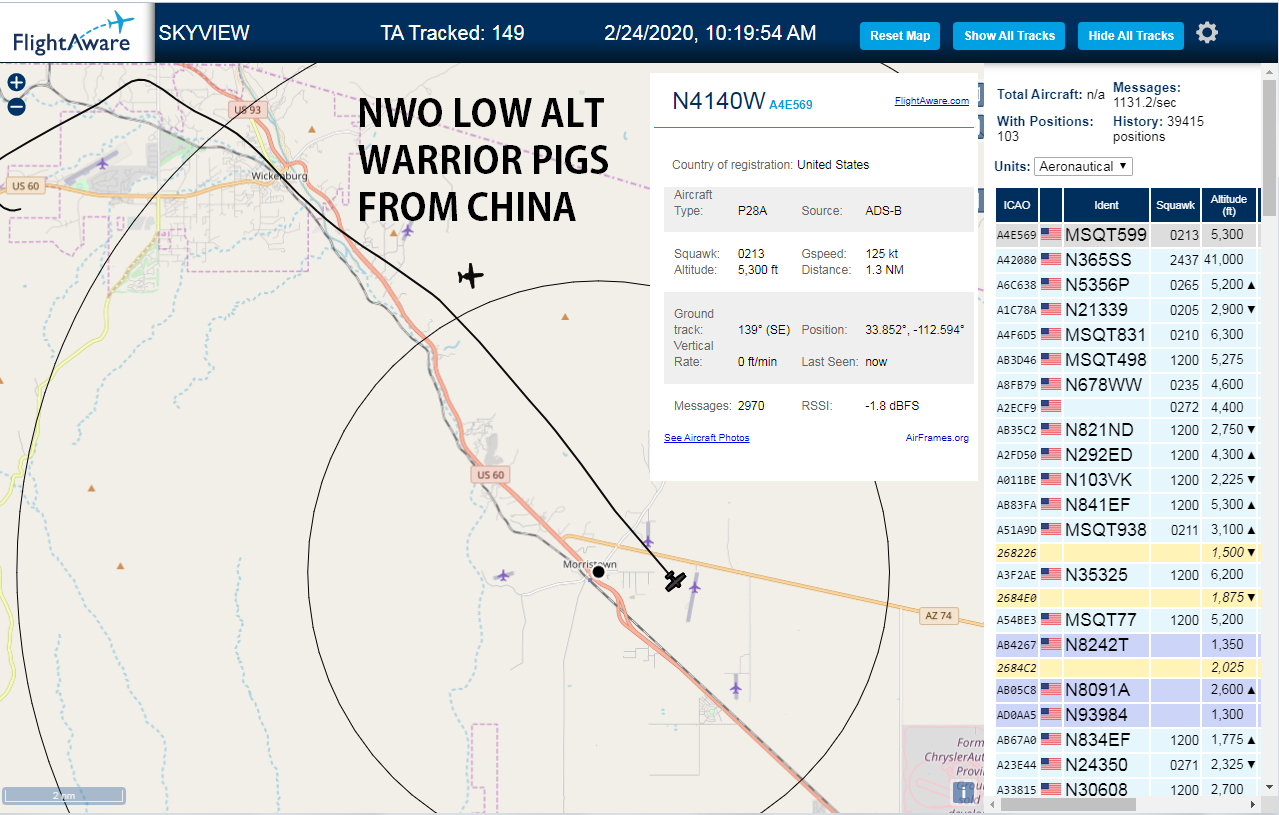
Task: Select the N678WW ident in aircraft list
Action: click(x=1103, y=385)
